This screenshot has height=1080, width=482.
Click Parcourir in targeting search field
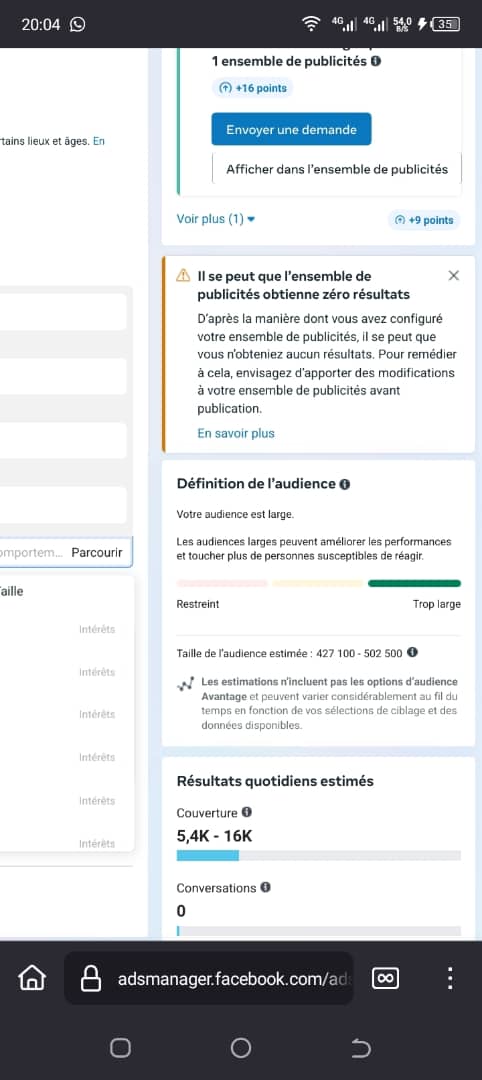point(96,552)
